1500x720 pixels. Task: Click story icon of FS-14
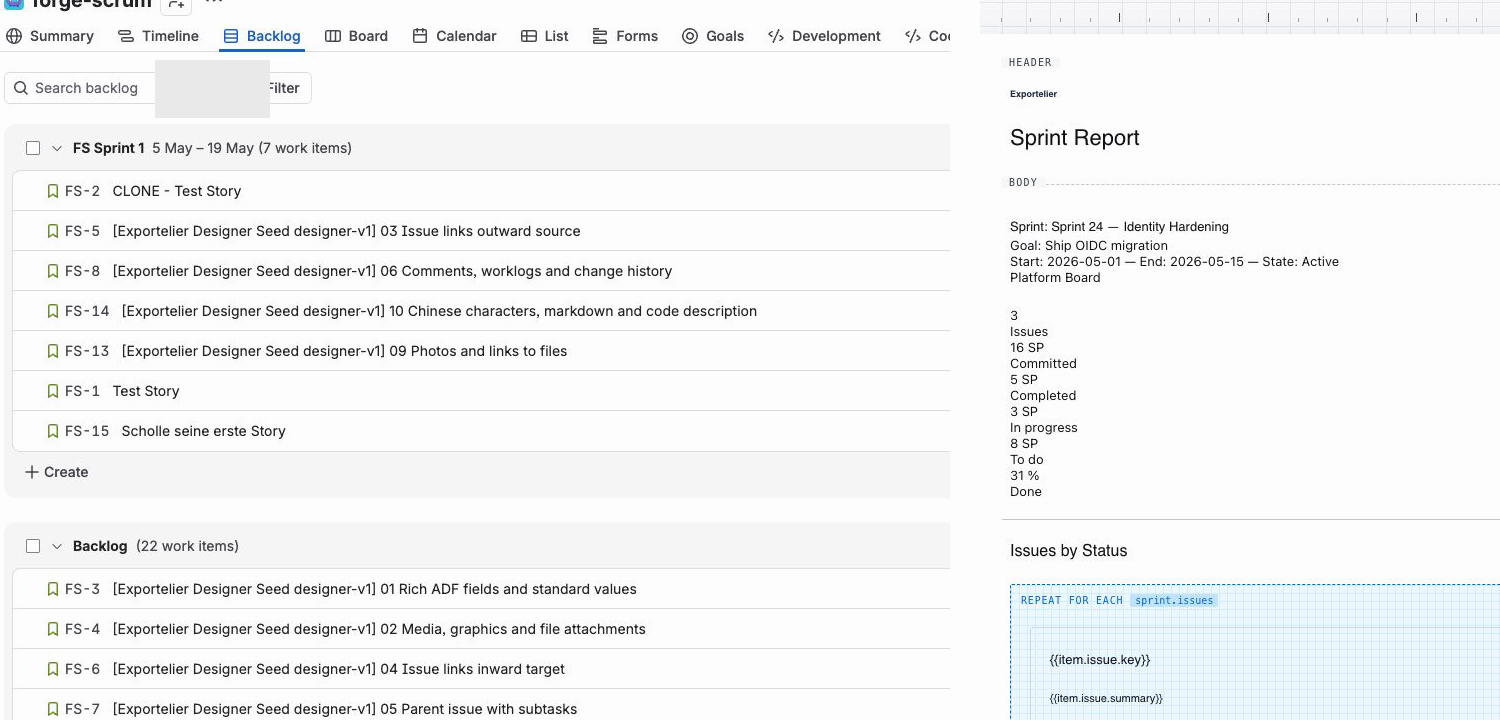53,311
